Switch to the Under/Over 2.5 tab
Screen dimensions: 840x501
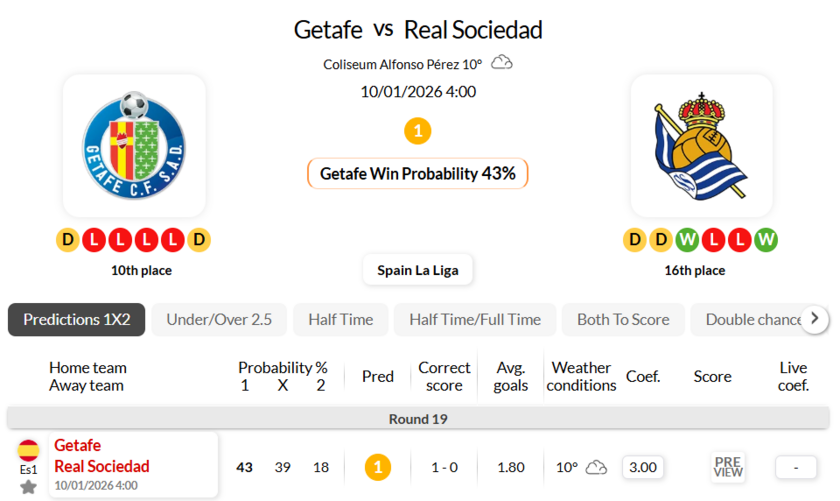219,320
